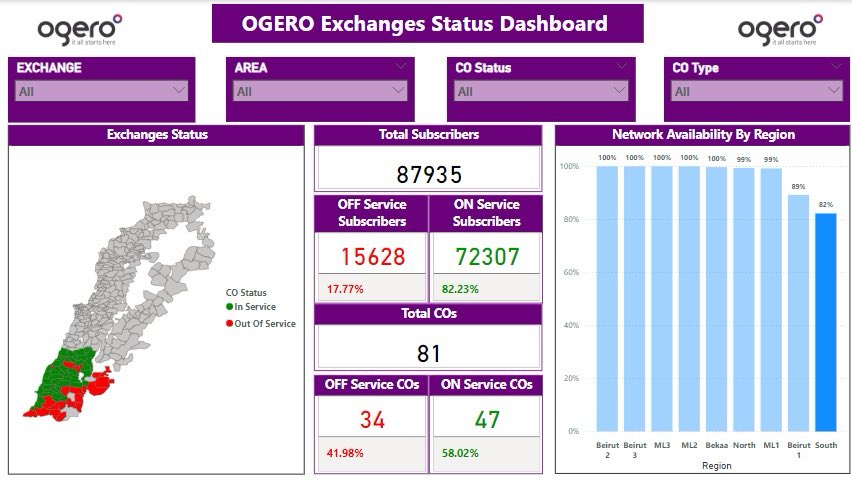Click the In Service legend label
The width and height of the screenshot is (852, 480).
[255, 307]
